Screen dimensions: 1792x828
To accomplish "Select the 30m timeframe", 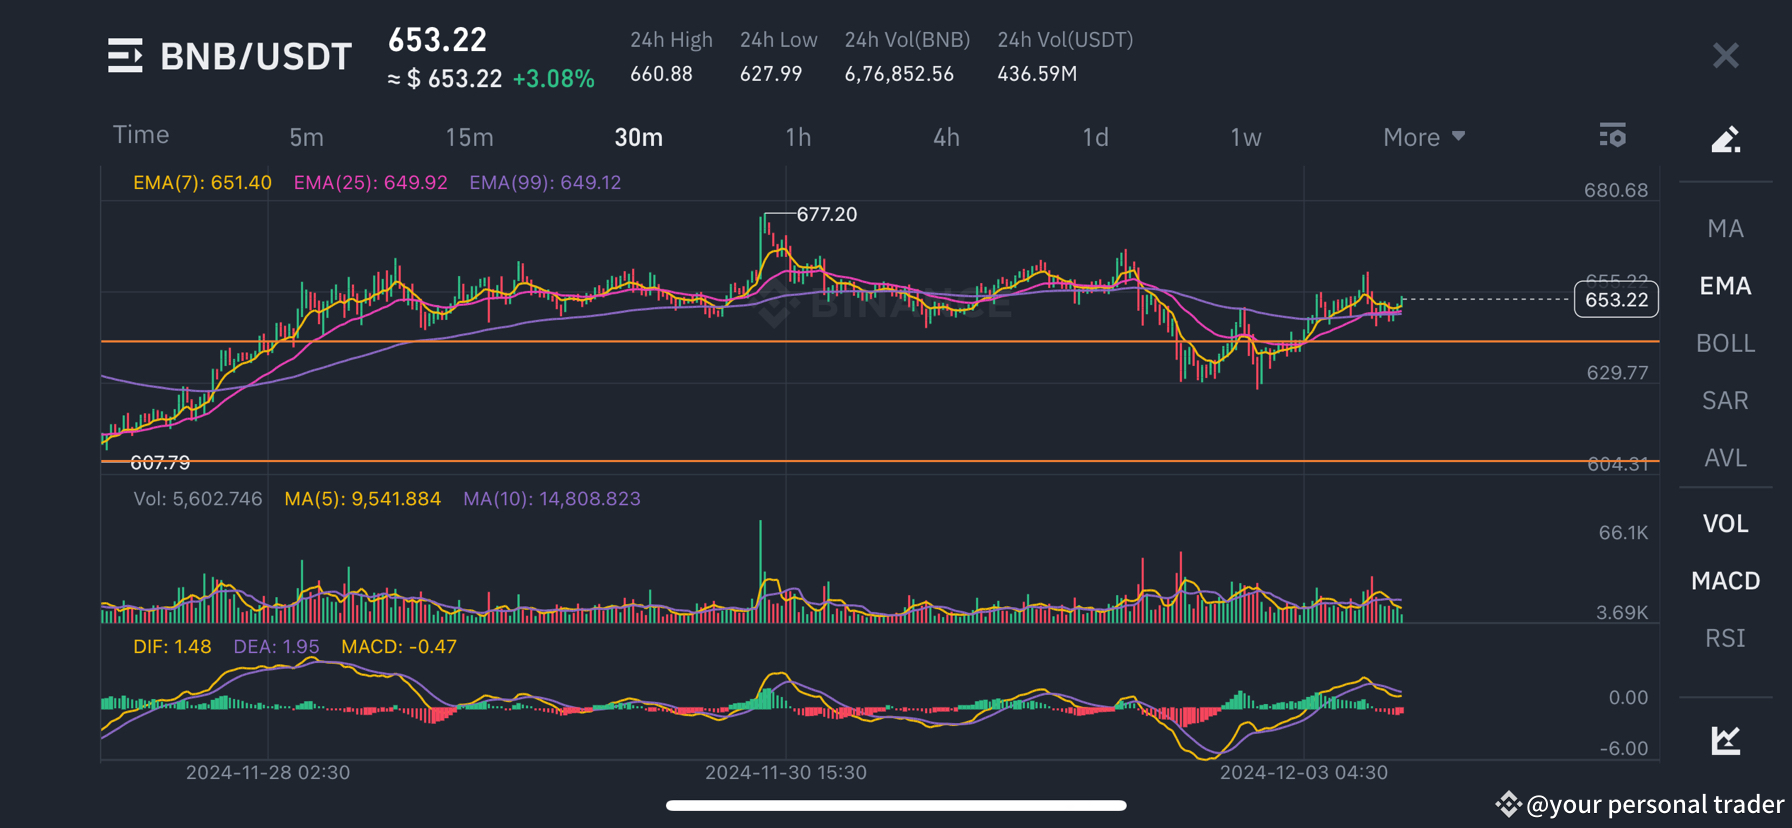I will (639, 137).
